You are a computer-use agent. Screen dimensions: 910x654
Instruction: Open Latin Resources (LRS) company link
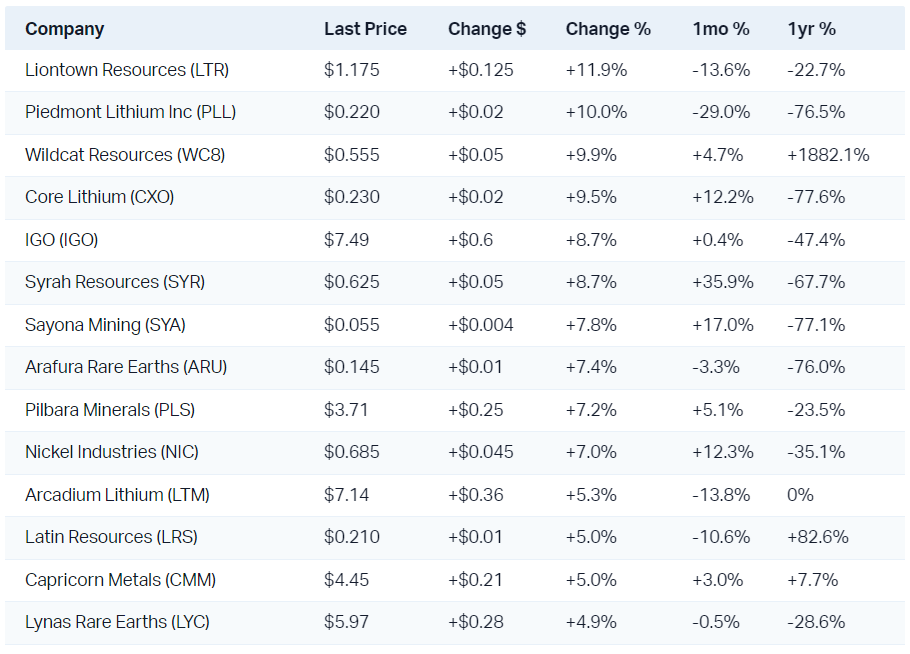pyautogui.click(x=112, y=537)
